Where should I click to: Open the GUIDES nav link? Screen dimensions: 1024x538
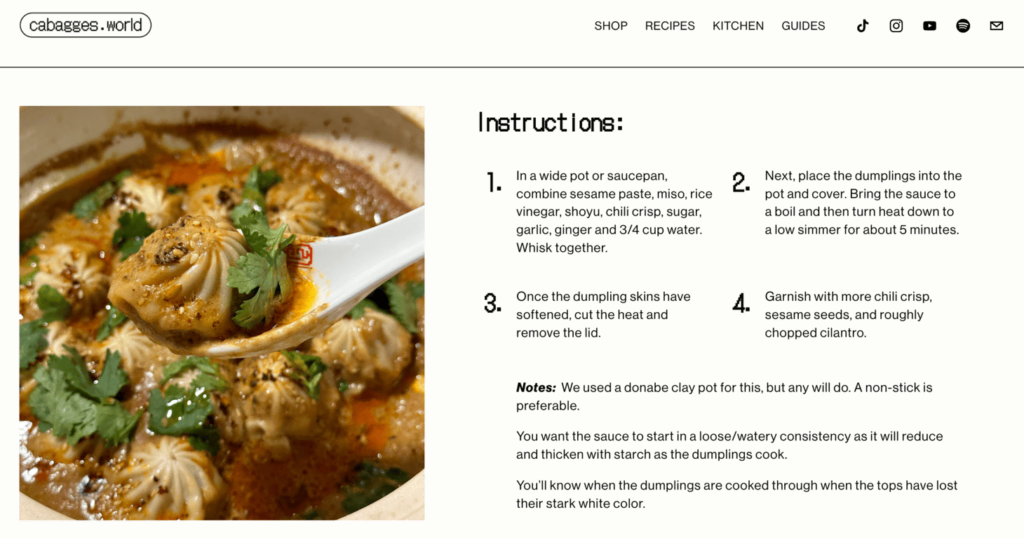tap(803, 26)
